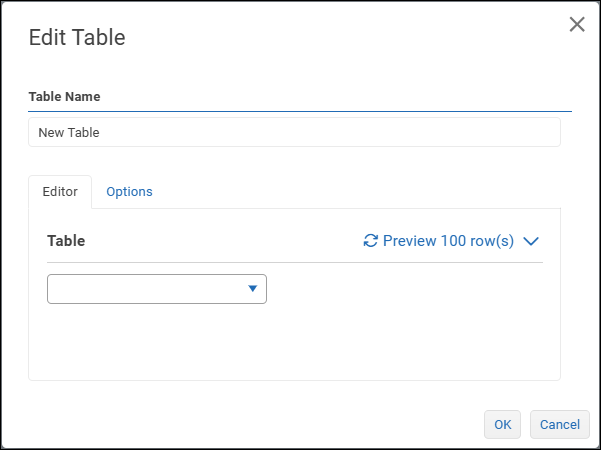Viewport: 601px width, 450px height.
Task: Select the Editor tab
Action: 60,191
